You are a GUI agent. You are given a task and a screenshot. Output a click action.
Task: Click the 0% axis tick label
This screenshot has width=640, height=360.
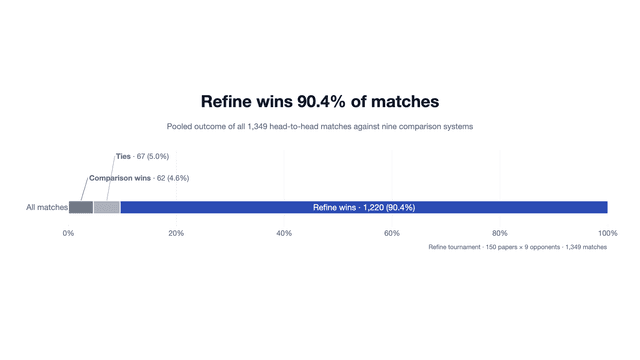click(x=68, y=233)
